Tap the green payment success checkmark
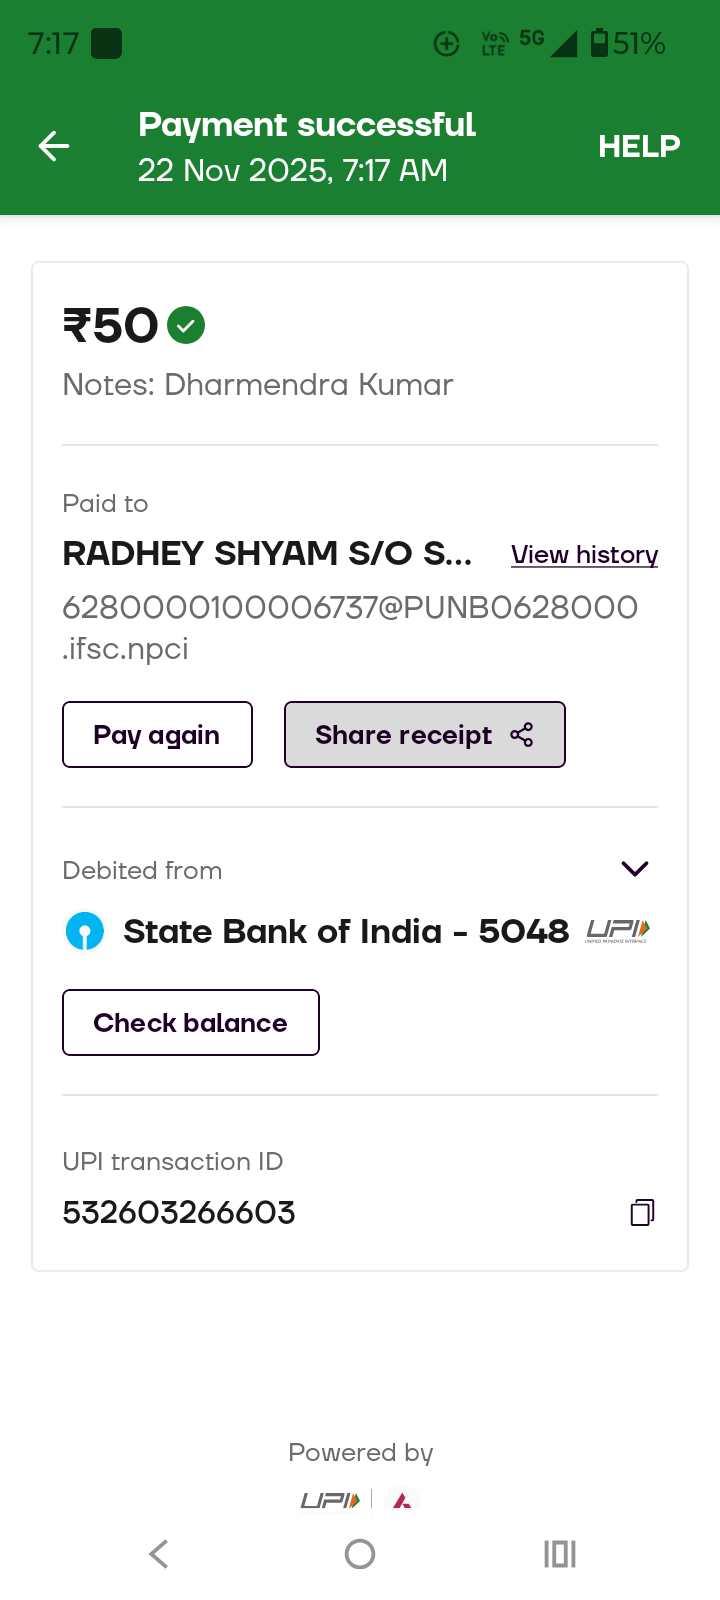The height and width of the screenshot is (1600, 720). [x=186, y=326]
